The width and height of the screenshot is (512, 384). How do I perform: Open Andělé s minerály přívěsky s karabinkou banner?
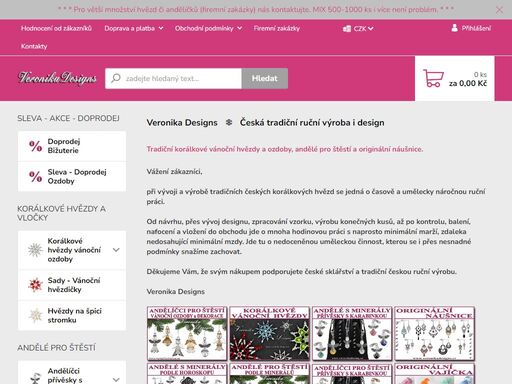352,334
